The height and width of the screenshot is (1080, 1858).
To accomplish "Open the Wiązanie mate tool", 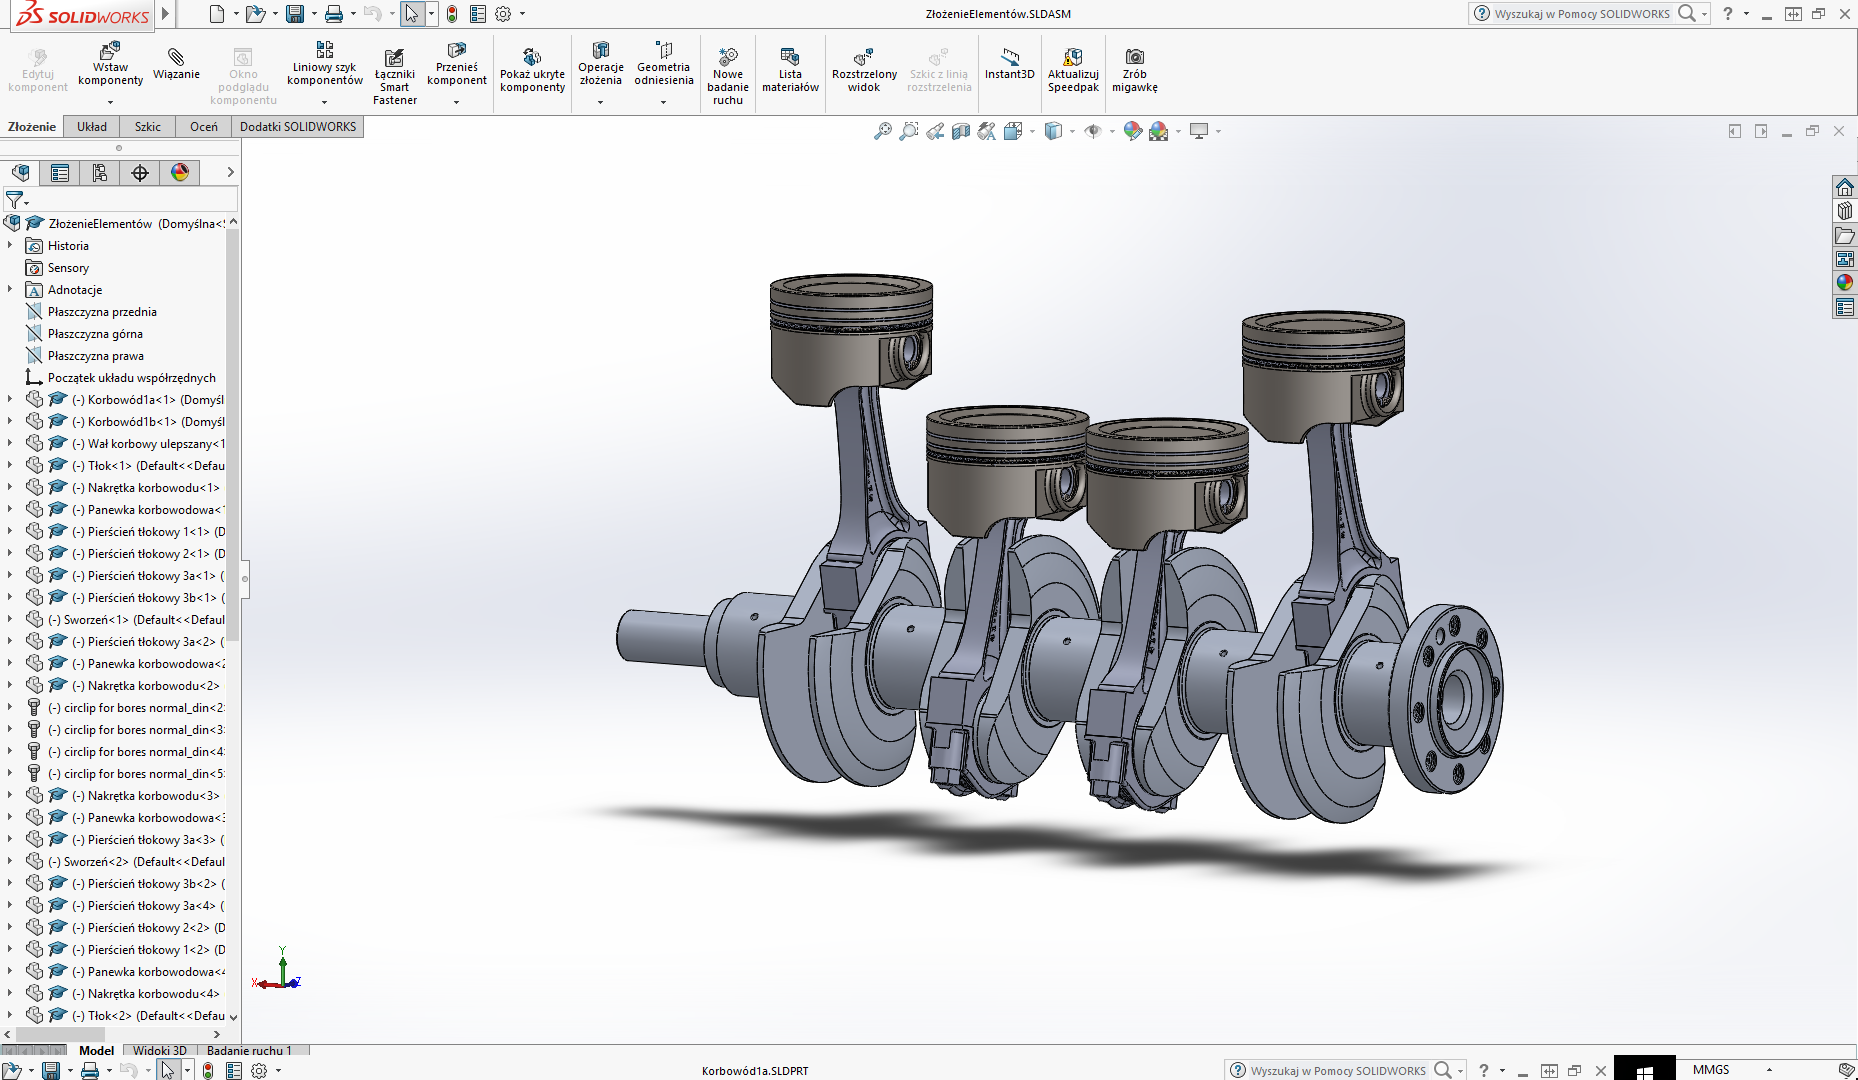I will (x=176, y=64).
